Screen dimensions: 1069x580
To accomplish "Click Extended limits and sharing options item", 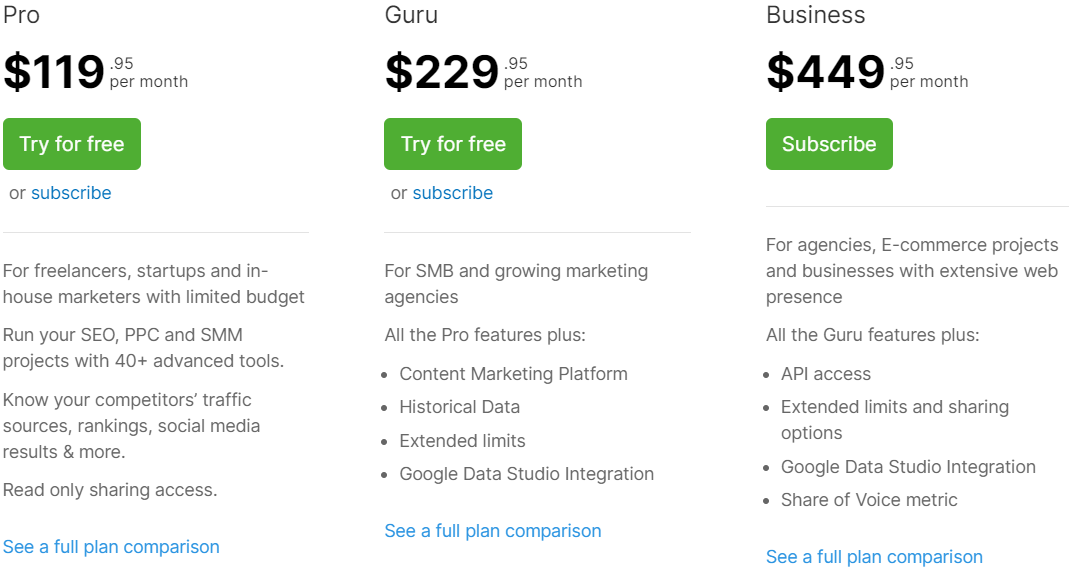I will coord(894,407).
